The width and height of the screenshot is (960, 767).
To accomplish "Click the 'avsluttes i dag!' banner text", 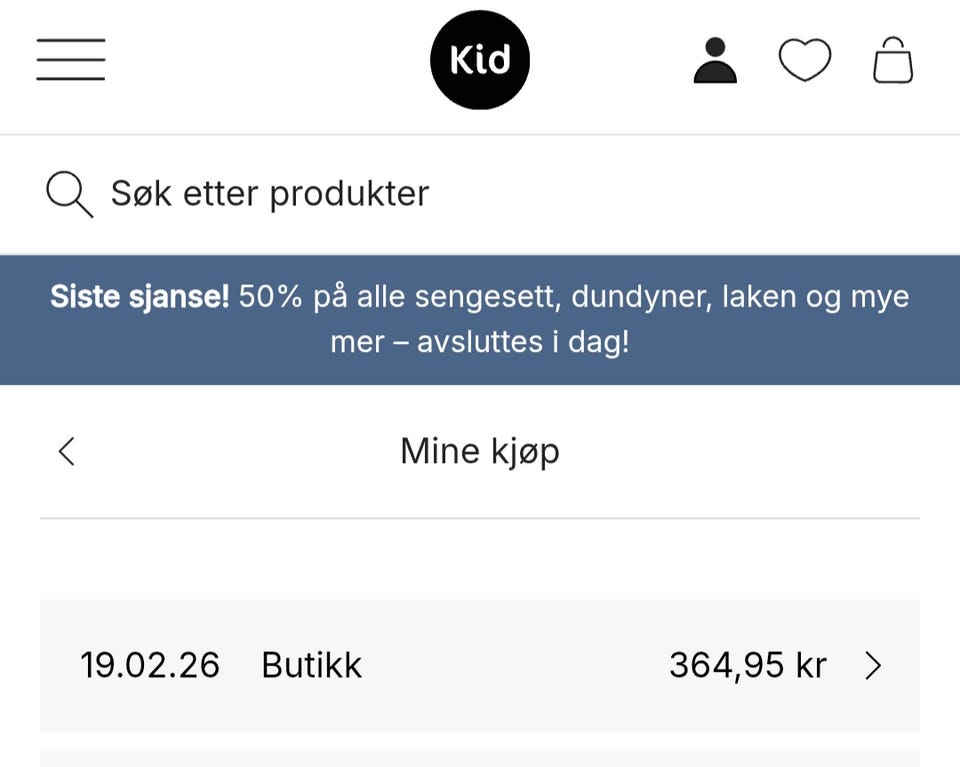I will click(523, 342).
